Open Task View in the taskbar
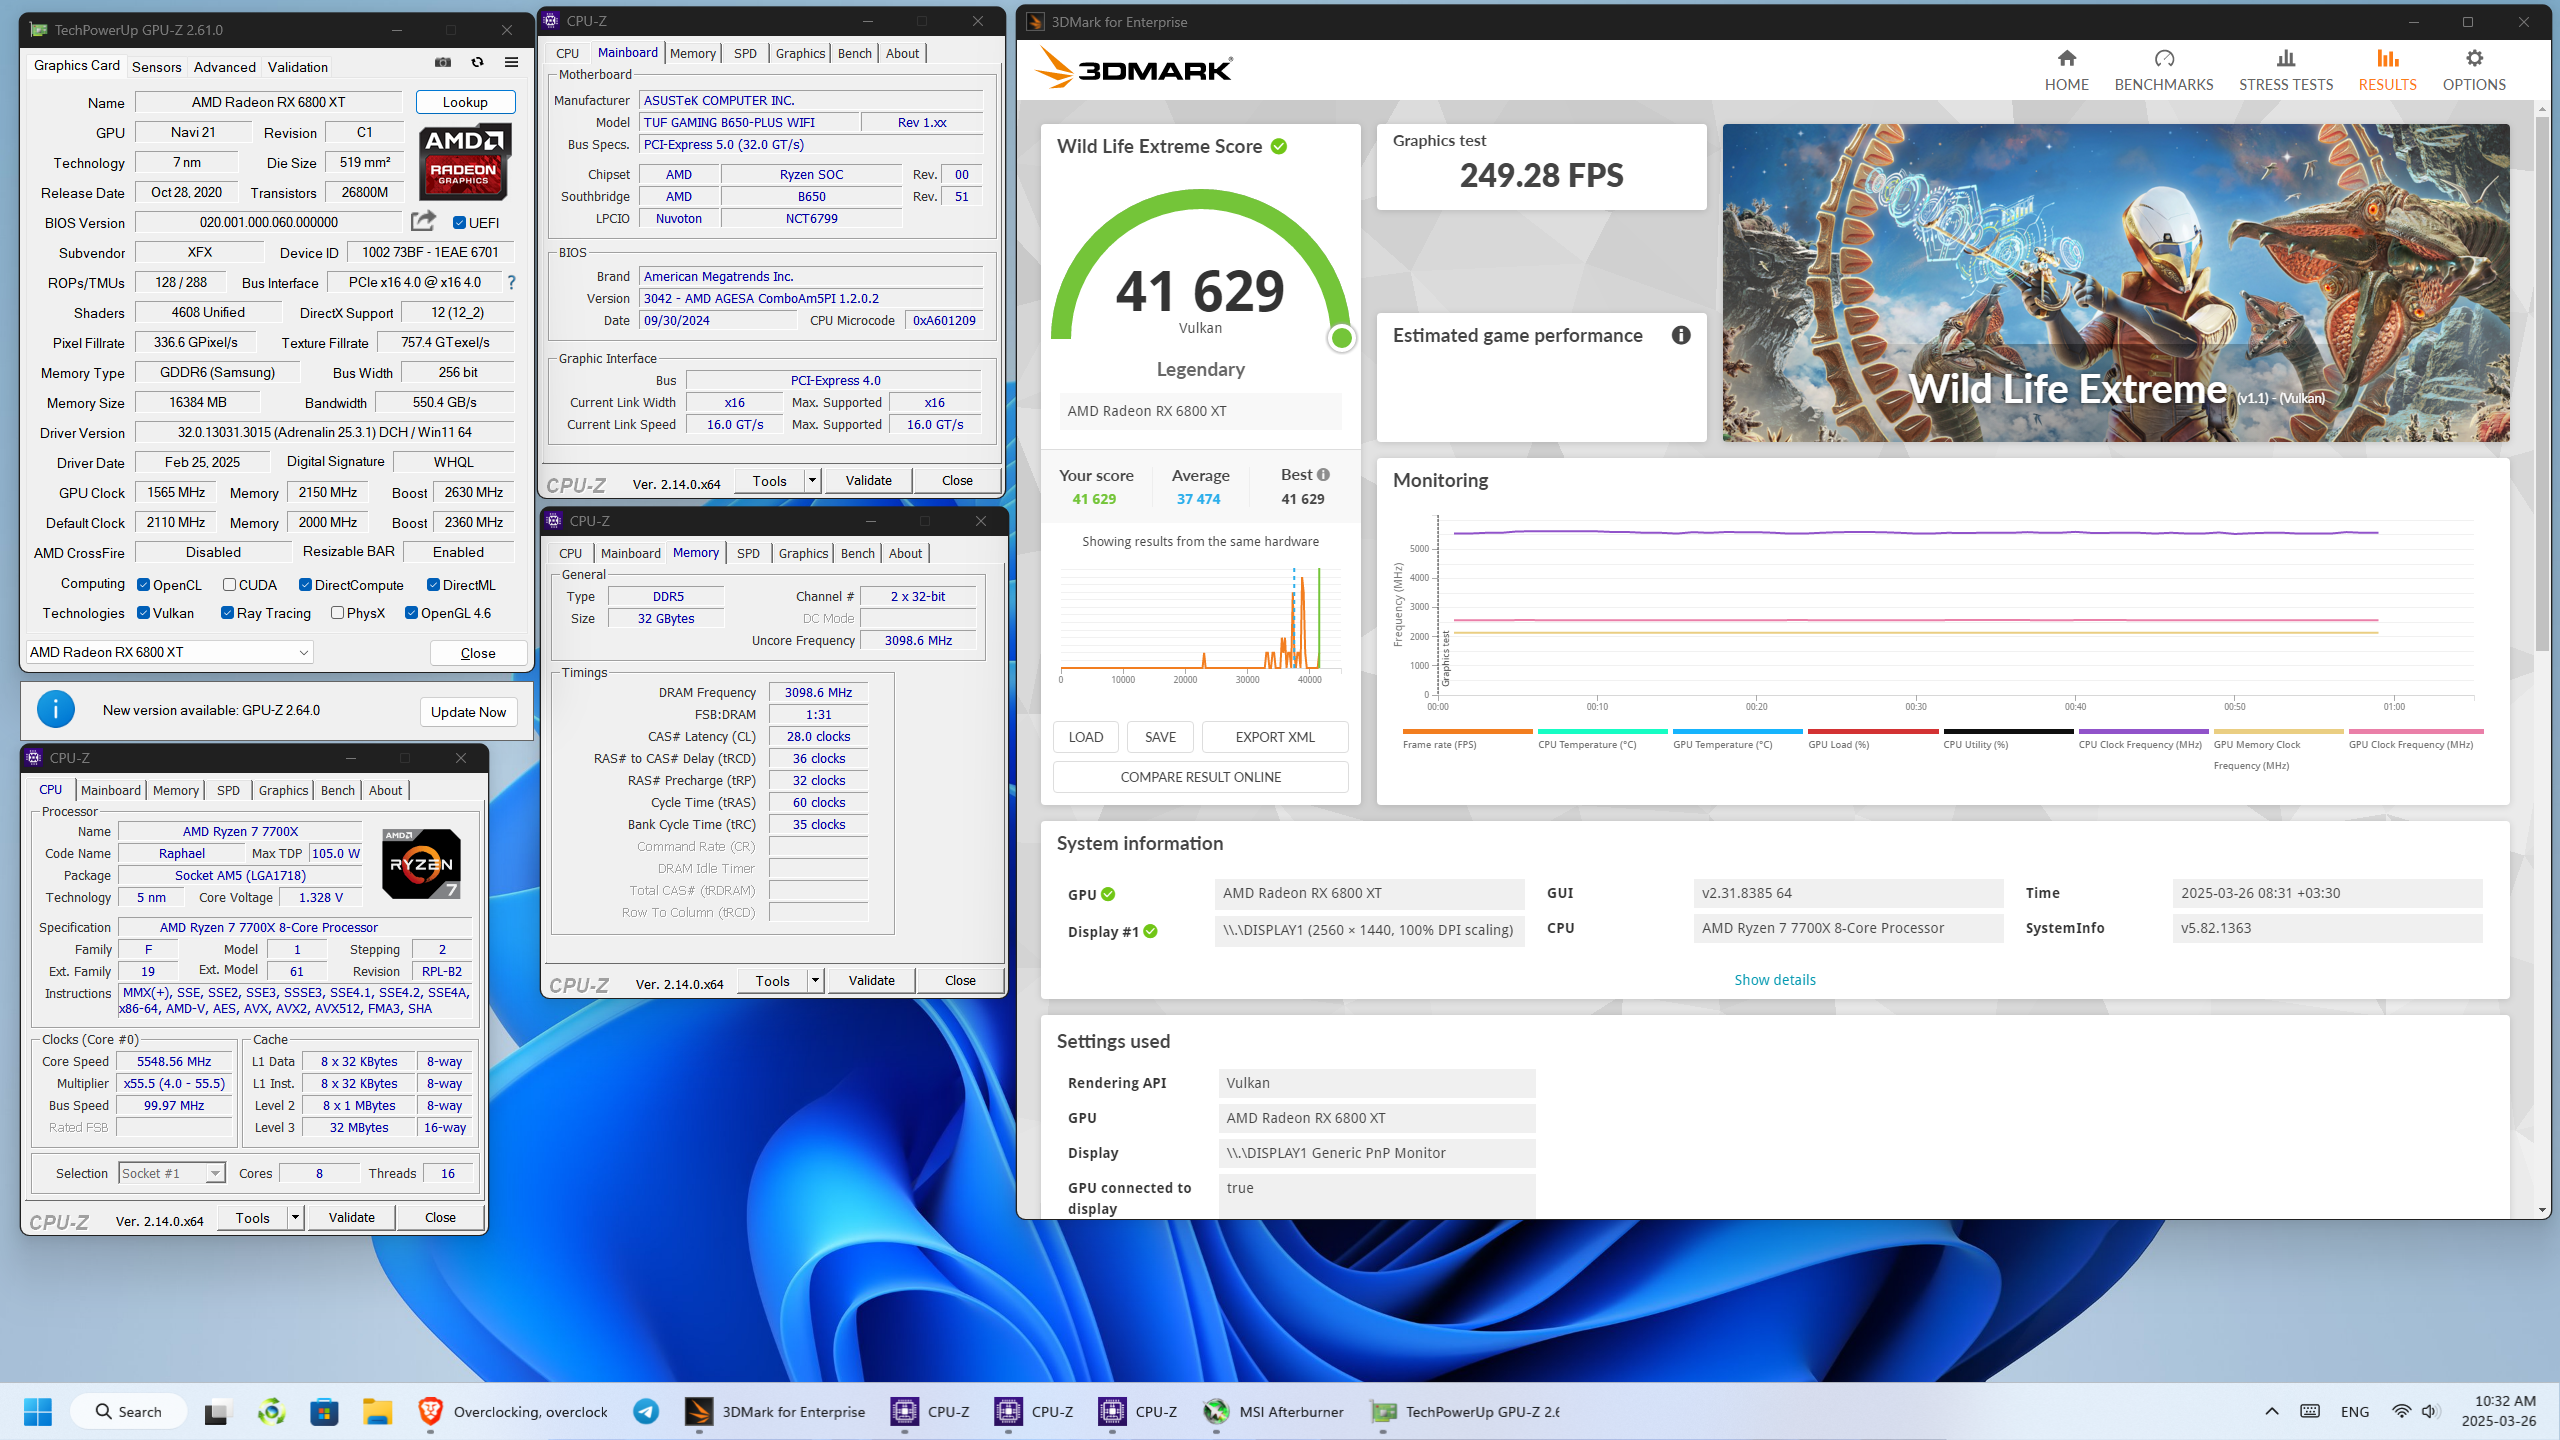The image size is (2560, 1440). tap(216, 1412)
